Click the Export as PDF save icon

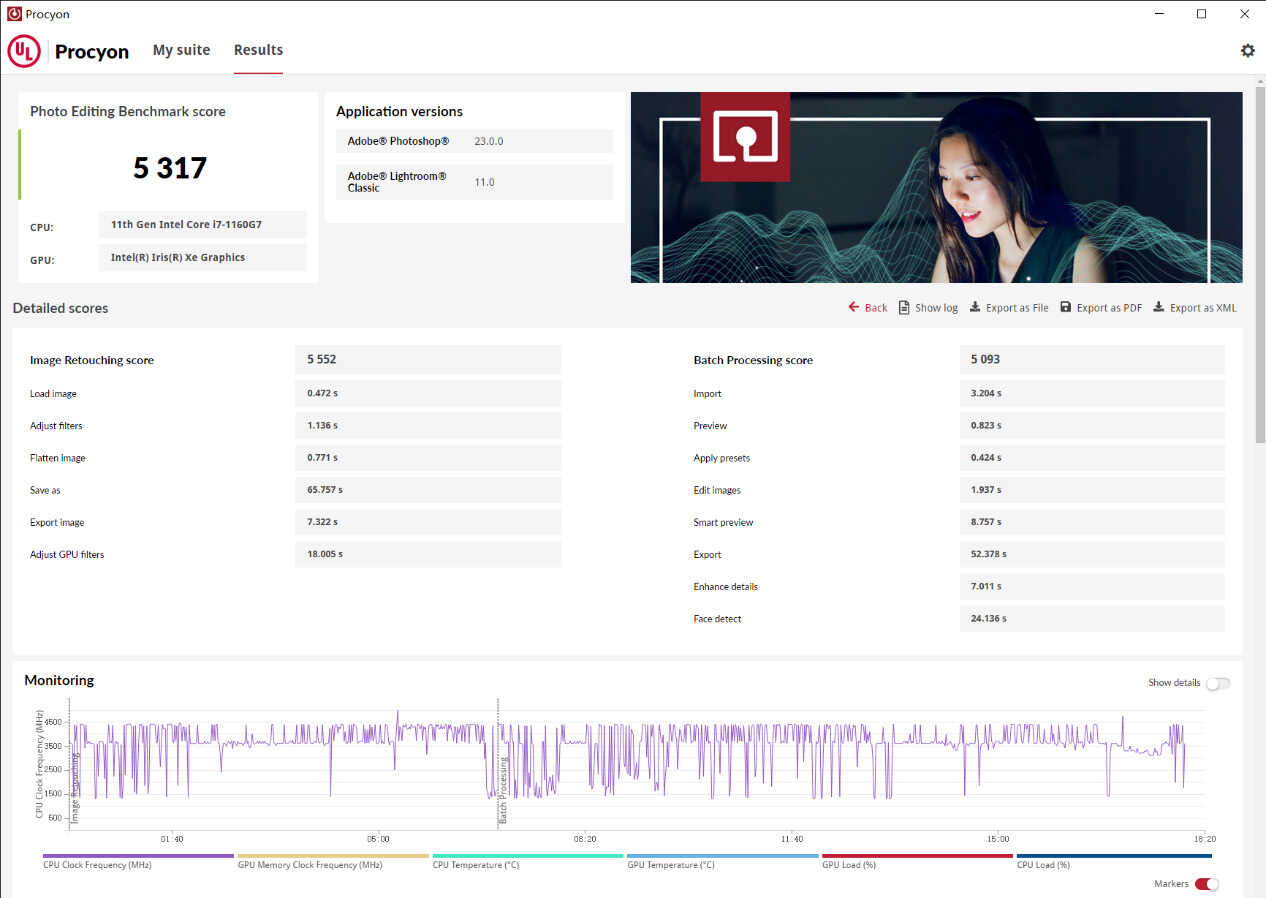[x=1066, y=307]
